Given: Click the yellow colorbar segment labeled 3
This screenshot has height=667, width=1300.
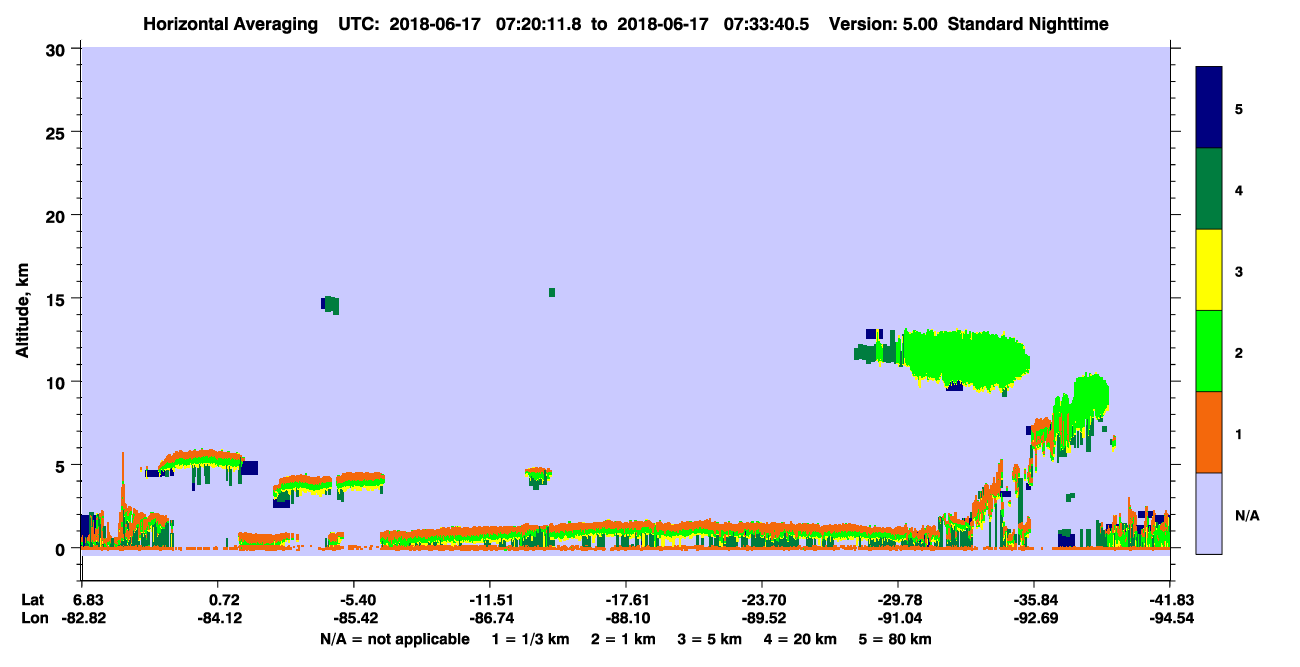Looking at the screenshot, I should [x=1209, y=270].
